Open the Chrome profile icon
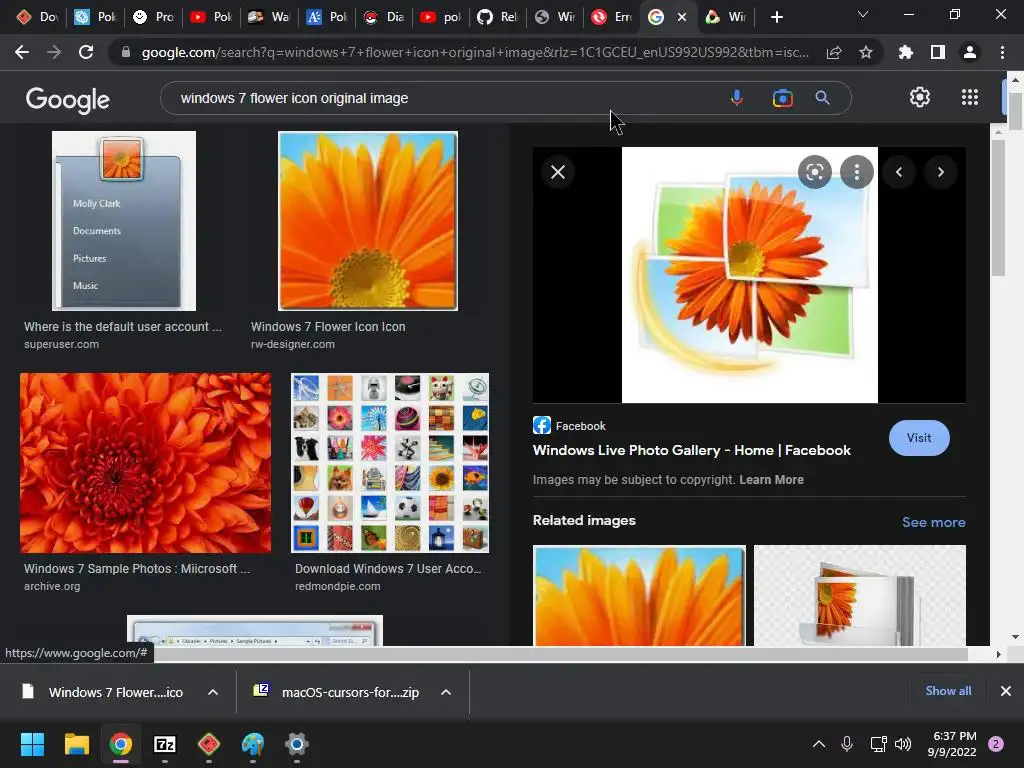 point(970,52)
